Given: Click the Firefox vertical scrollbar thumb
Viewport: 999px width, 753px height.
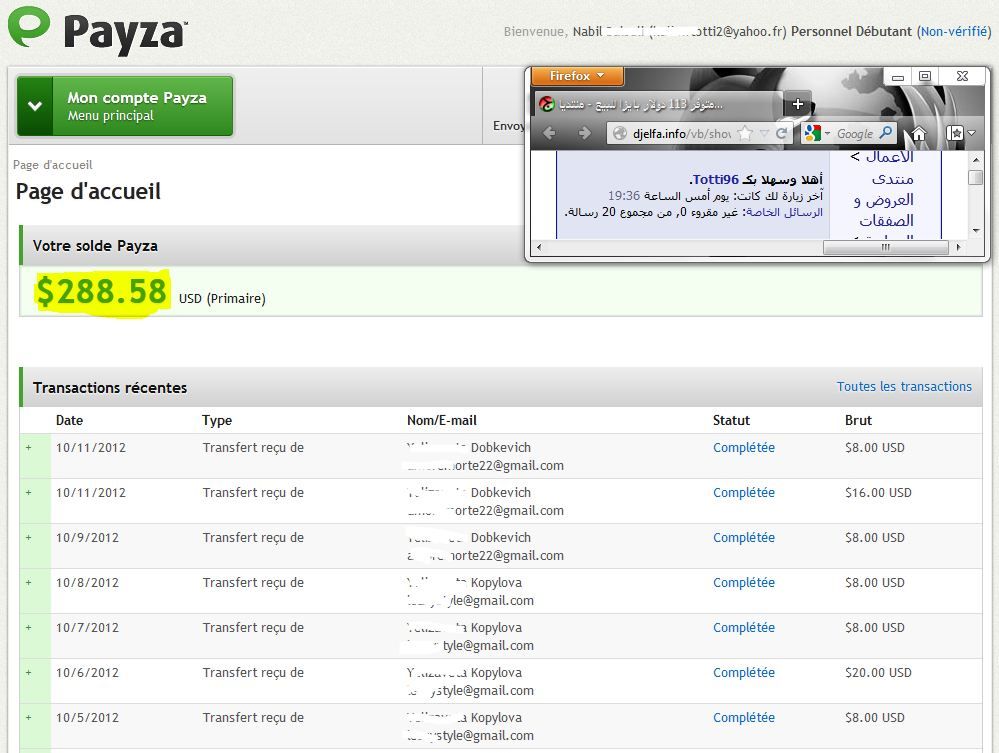Looking at the screenshot, I should click(x=975, y=176).
